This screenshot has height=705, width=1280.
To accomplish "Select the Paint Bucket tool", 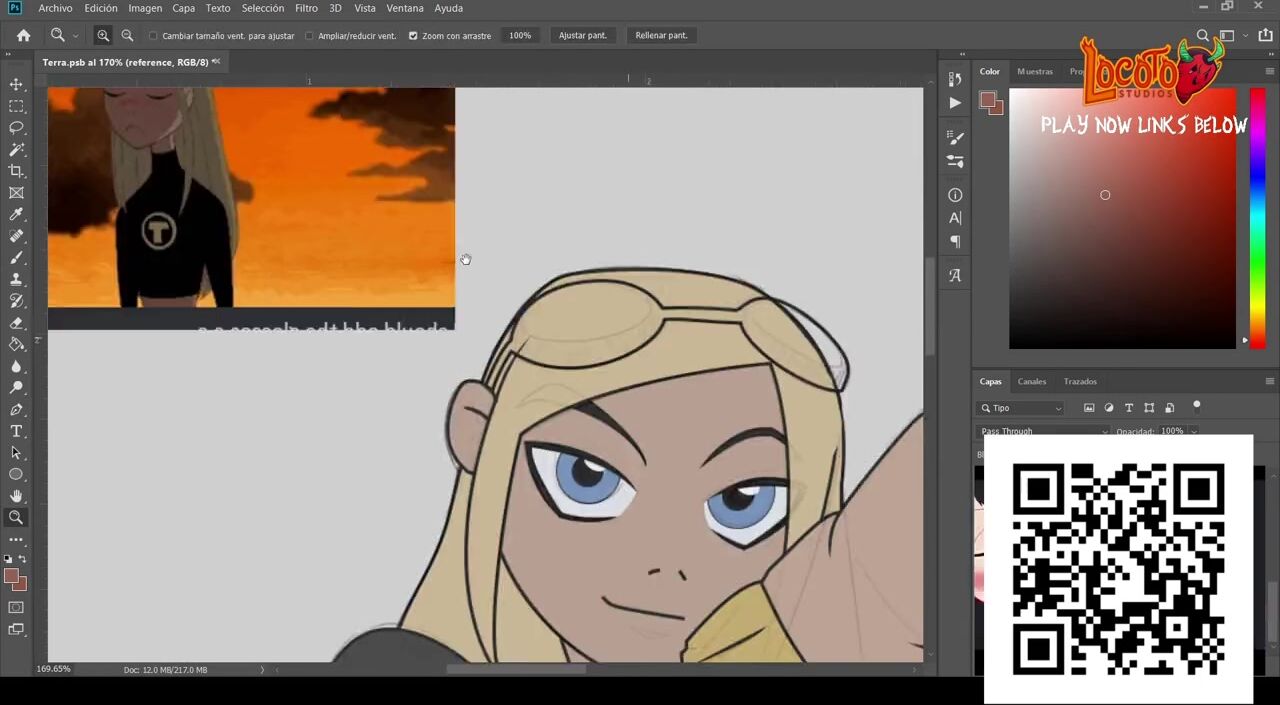I will point(16,345).
